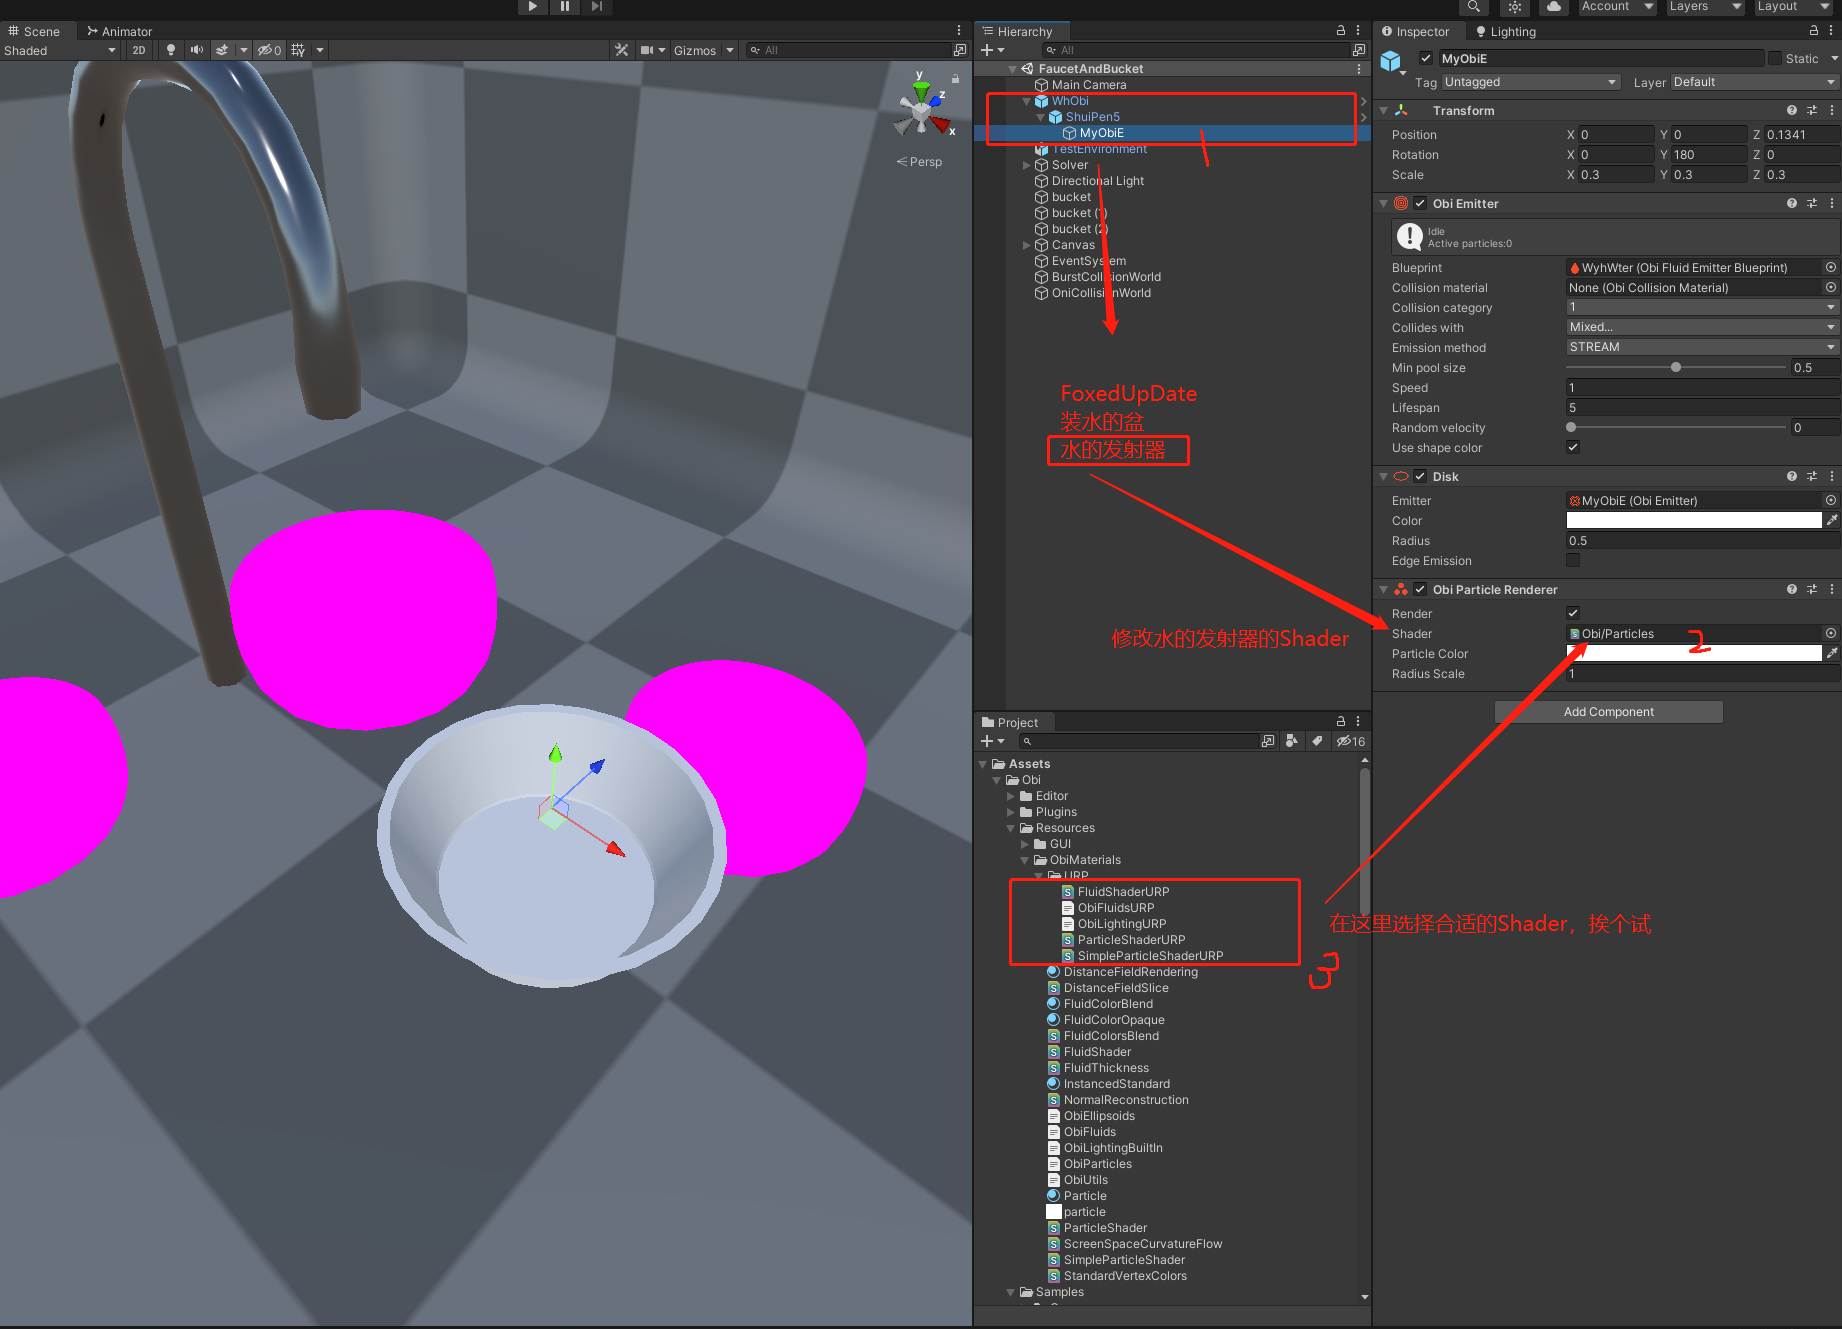The width and height of the screenshot is (1842, 1329).
Task: Use the Particle Color eyedropper icon
Action: coord(1832,653)
